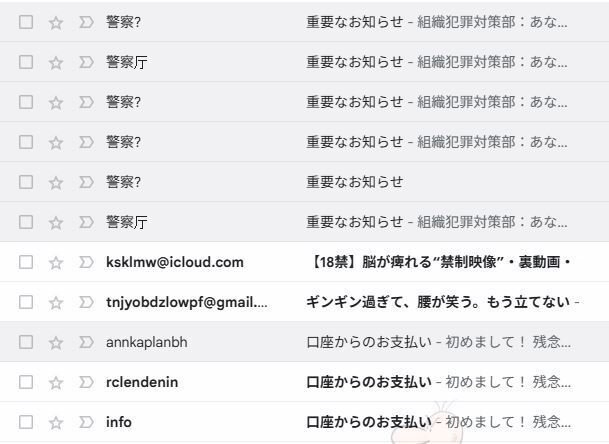Star the rclendenin email
609x444 pixels.
(x=56, y=382)
